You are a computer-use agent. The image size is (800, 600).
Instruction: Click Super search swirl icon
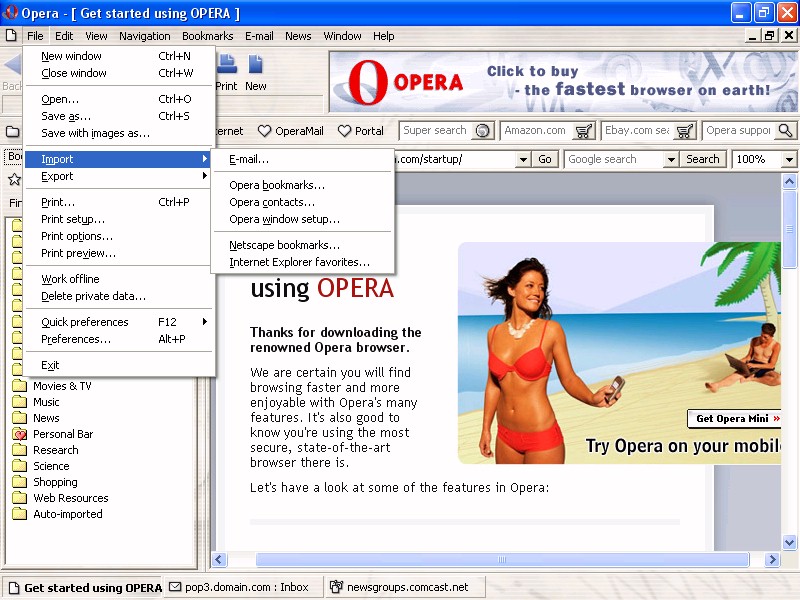point(482,131)
